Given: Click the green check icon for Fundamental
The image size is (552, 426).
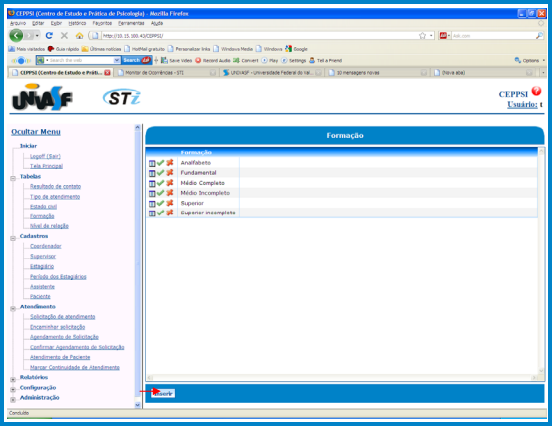Looking at the screenshot, I should pos(161,173).
